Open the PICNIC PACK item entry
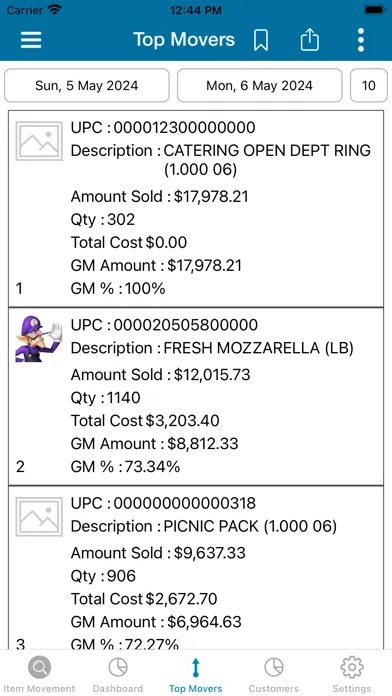Screen dimensions: 392x696 tap(196, 567)
